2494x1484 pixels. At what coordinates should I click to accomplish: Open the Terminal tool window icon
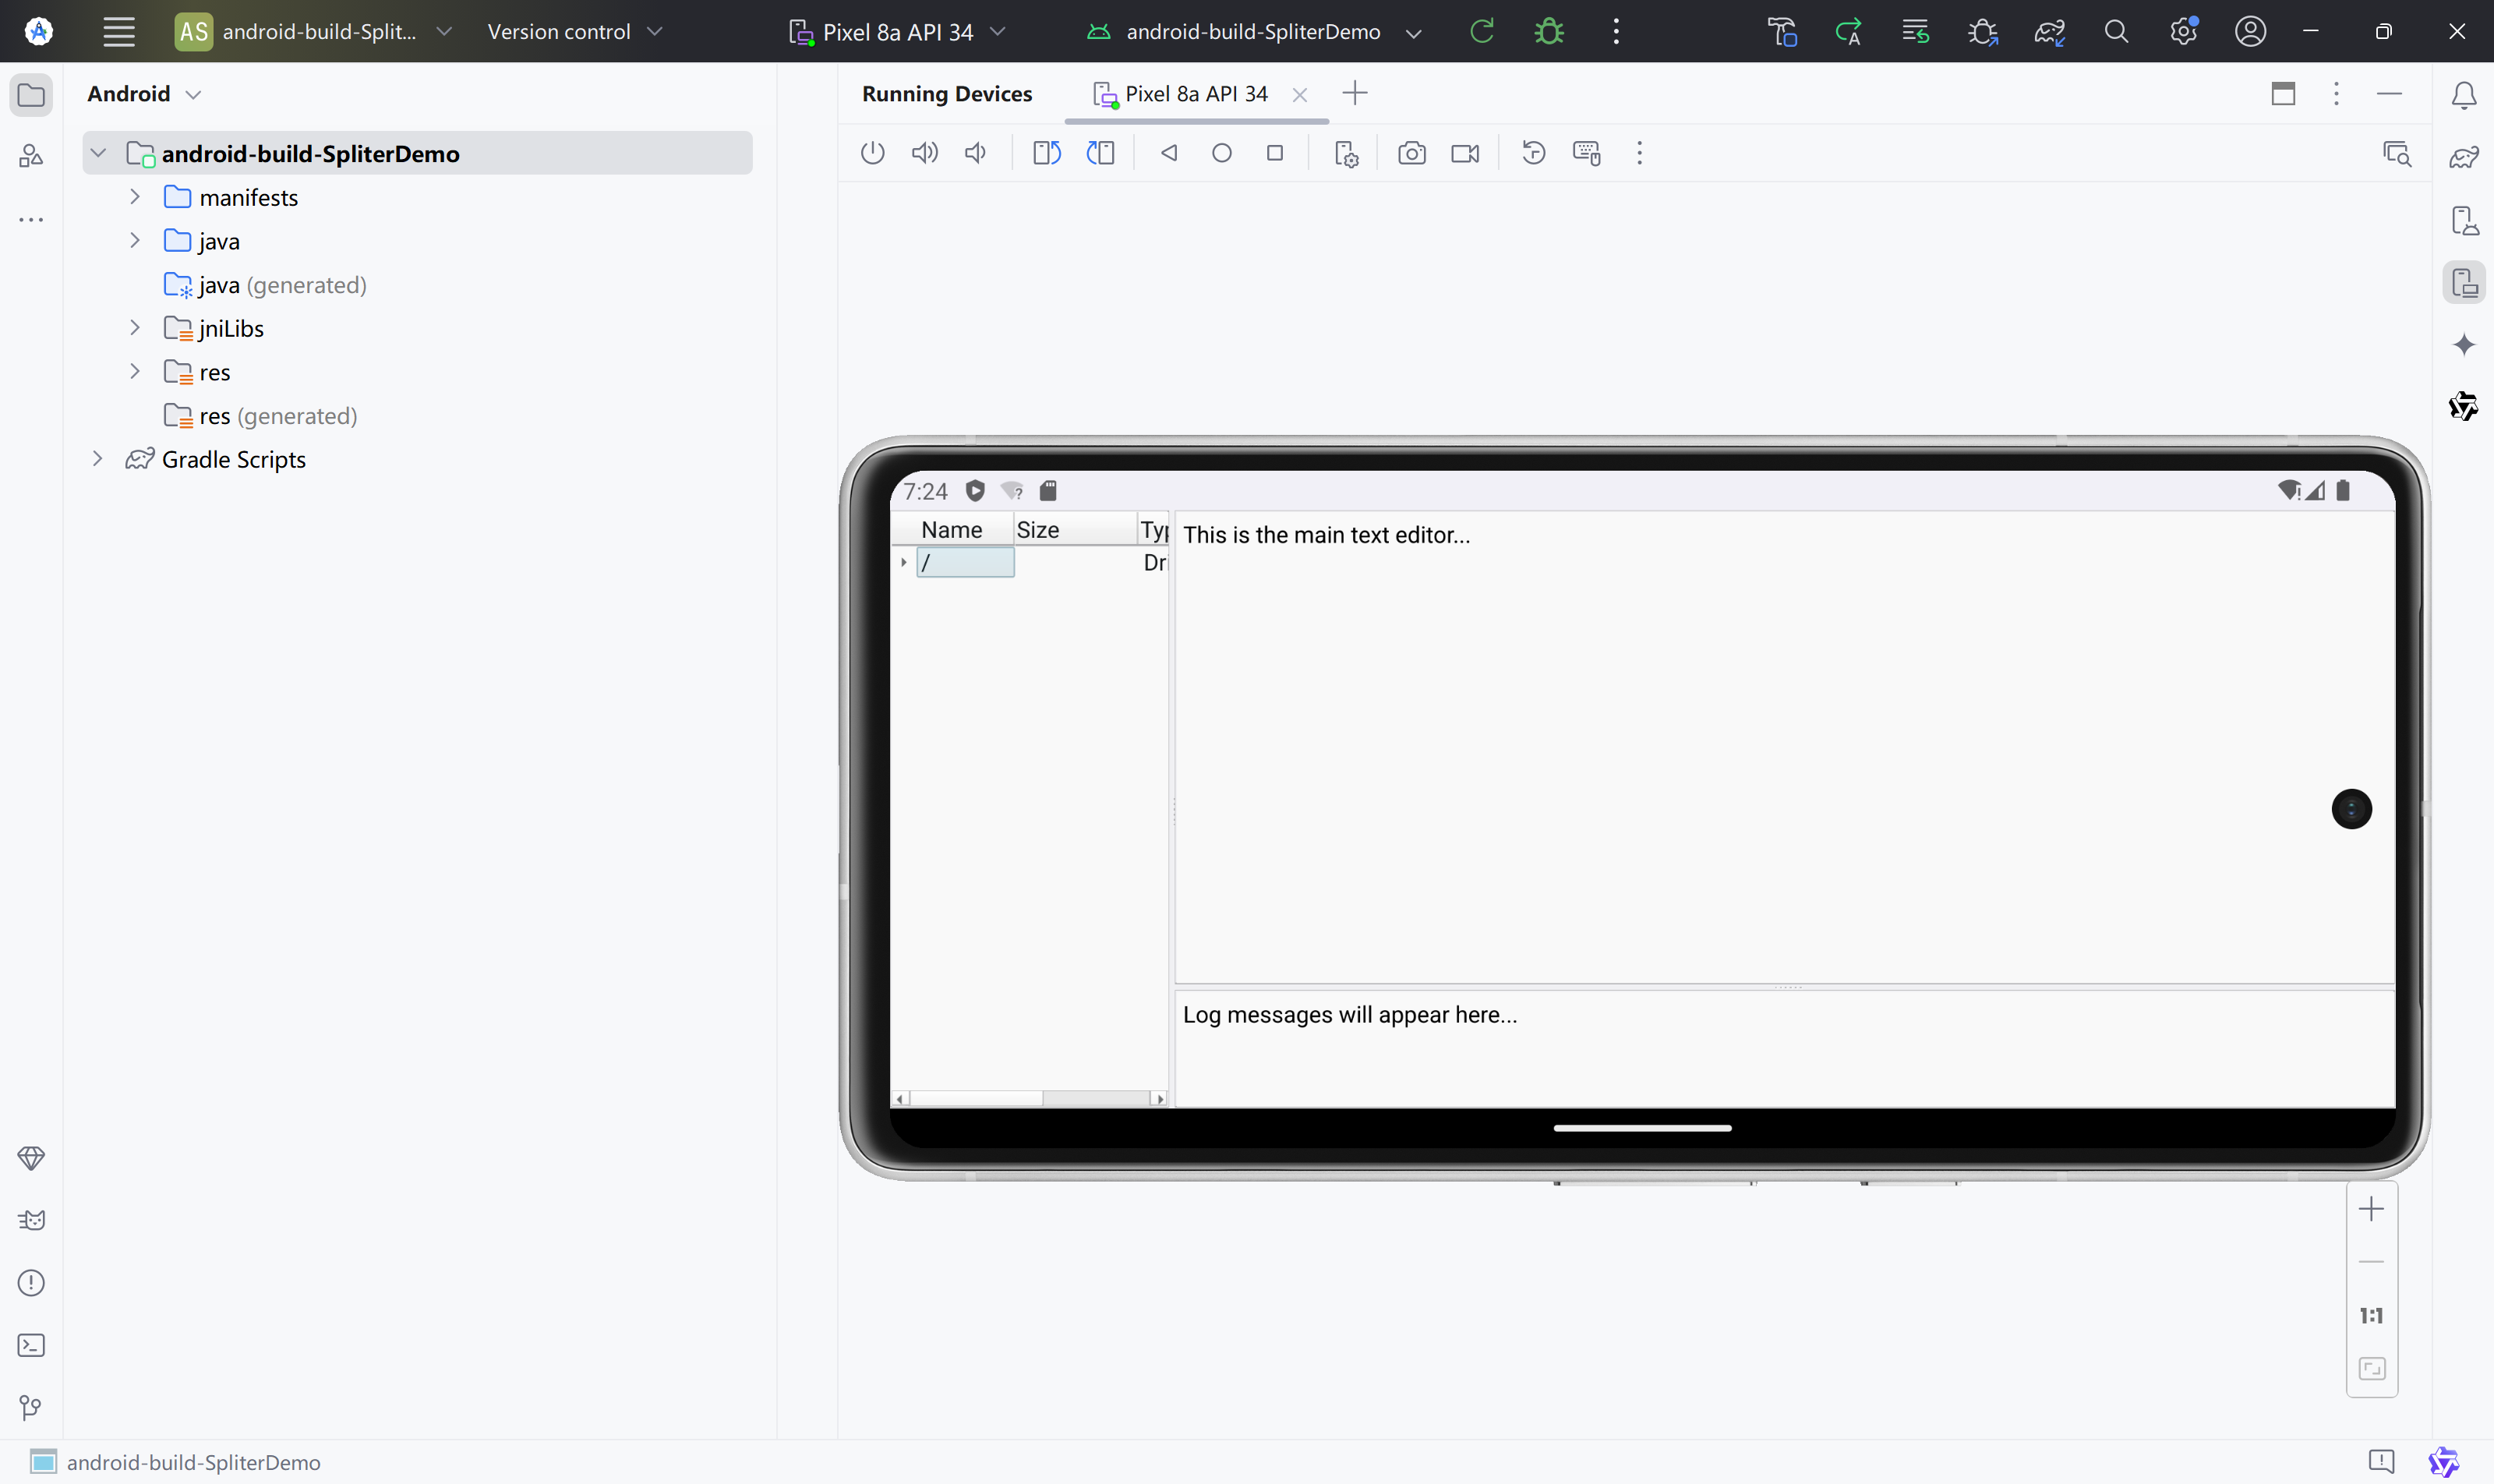(31, 1345)
